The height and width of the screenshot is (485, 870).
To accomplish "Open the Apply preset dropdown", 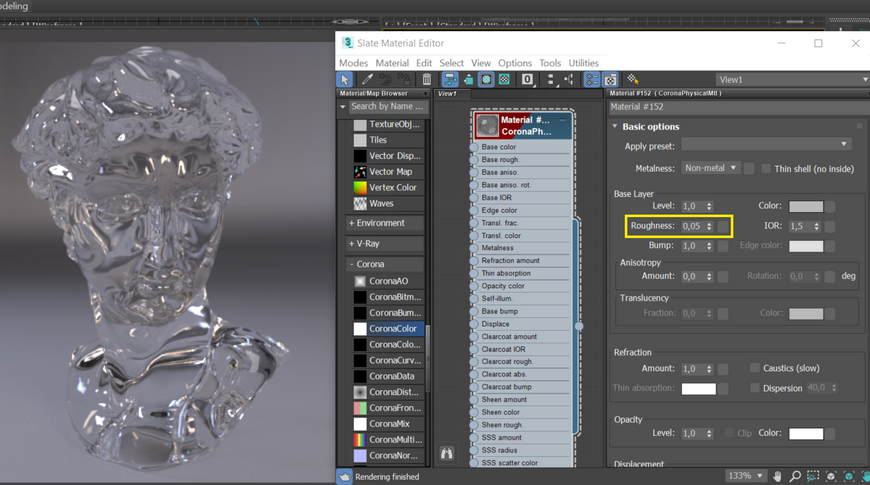I will coord(765,145).
